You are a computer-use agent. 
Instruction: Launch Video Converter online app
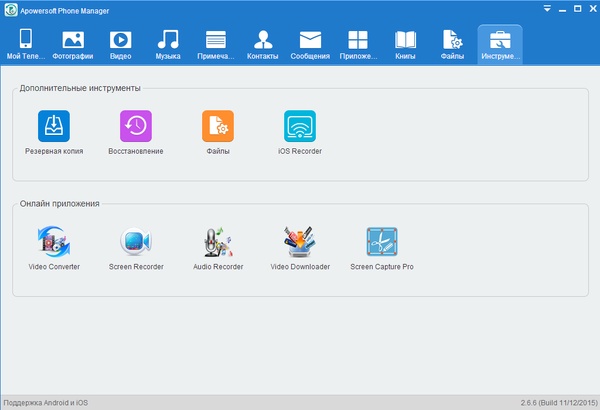coord(54,242)
